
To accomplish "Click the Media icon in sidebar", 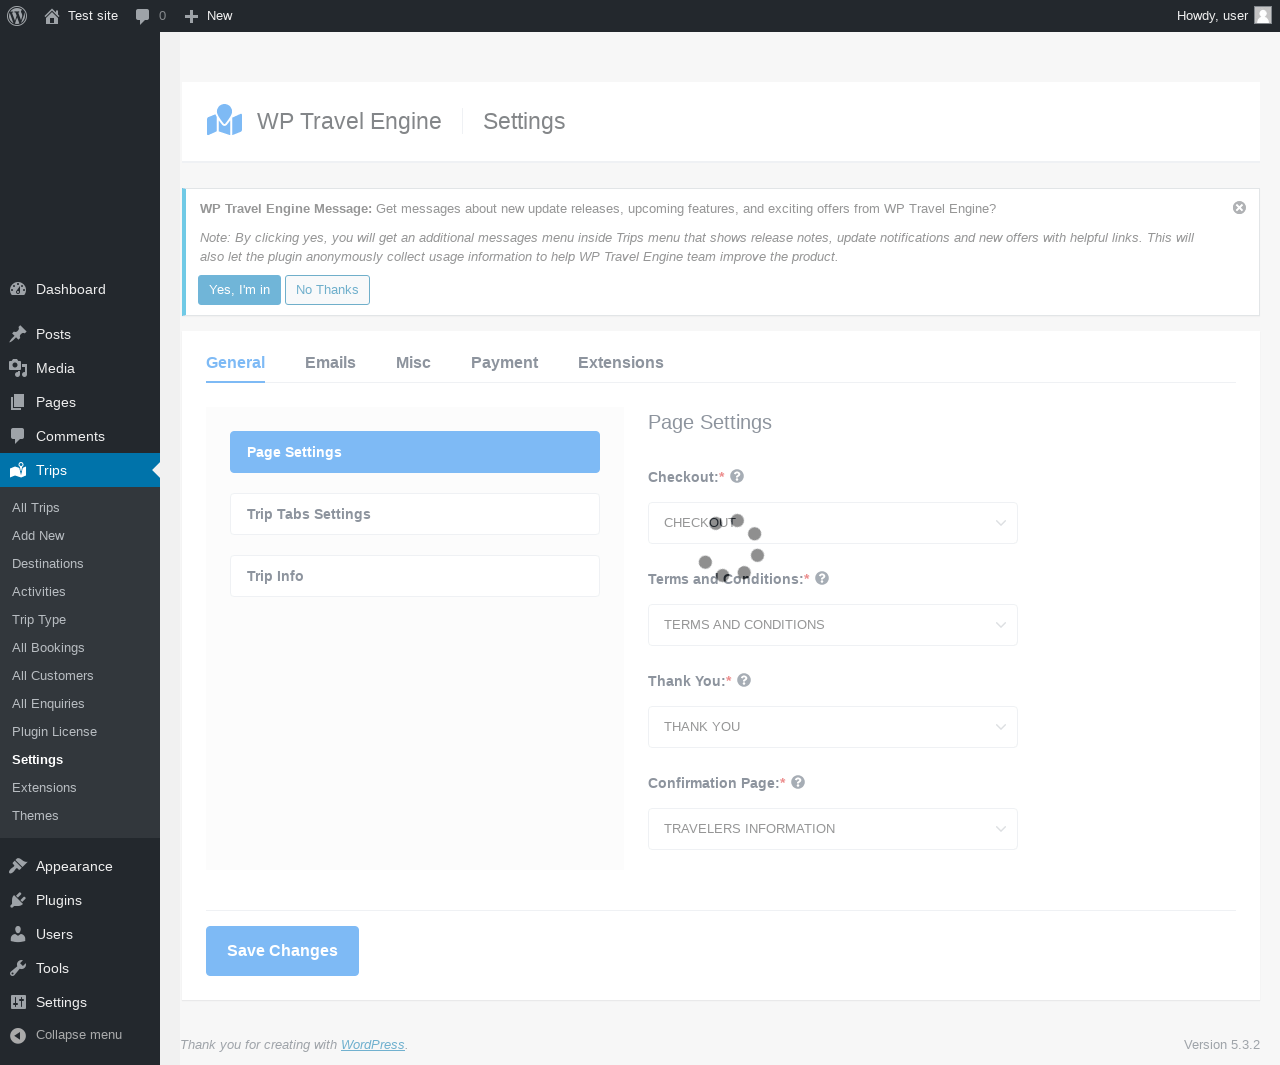I will coord(18,368).
